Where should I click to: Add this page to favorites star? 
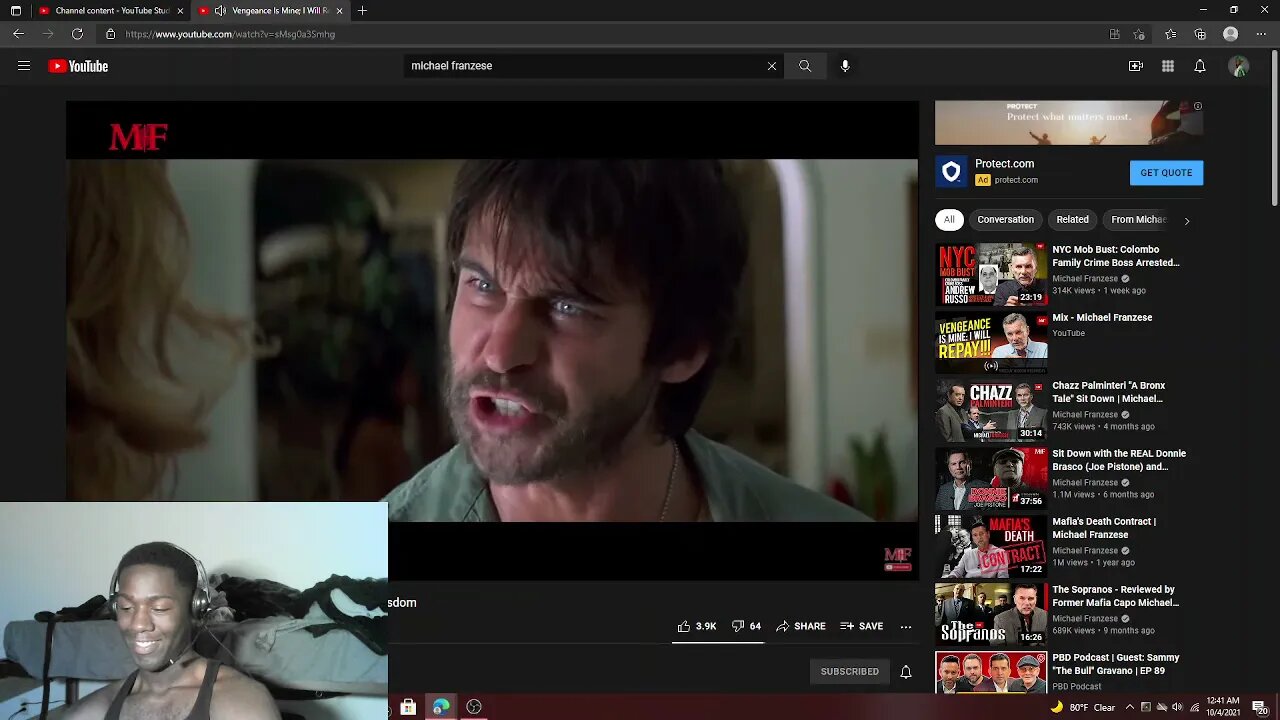click(1139, 34)
